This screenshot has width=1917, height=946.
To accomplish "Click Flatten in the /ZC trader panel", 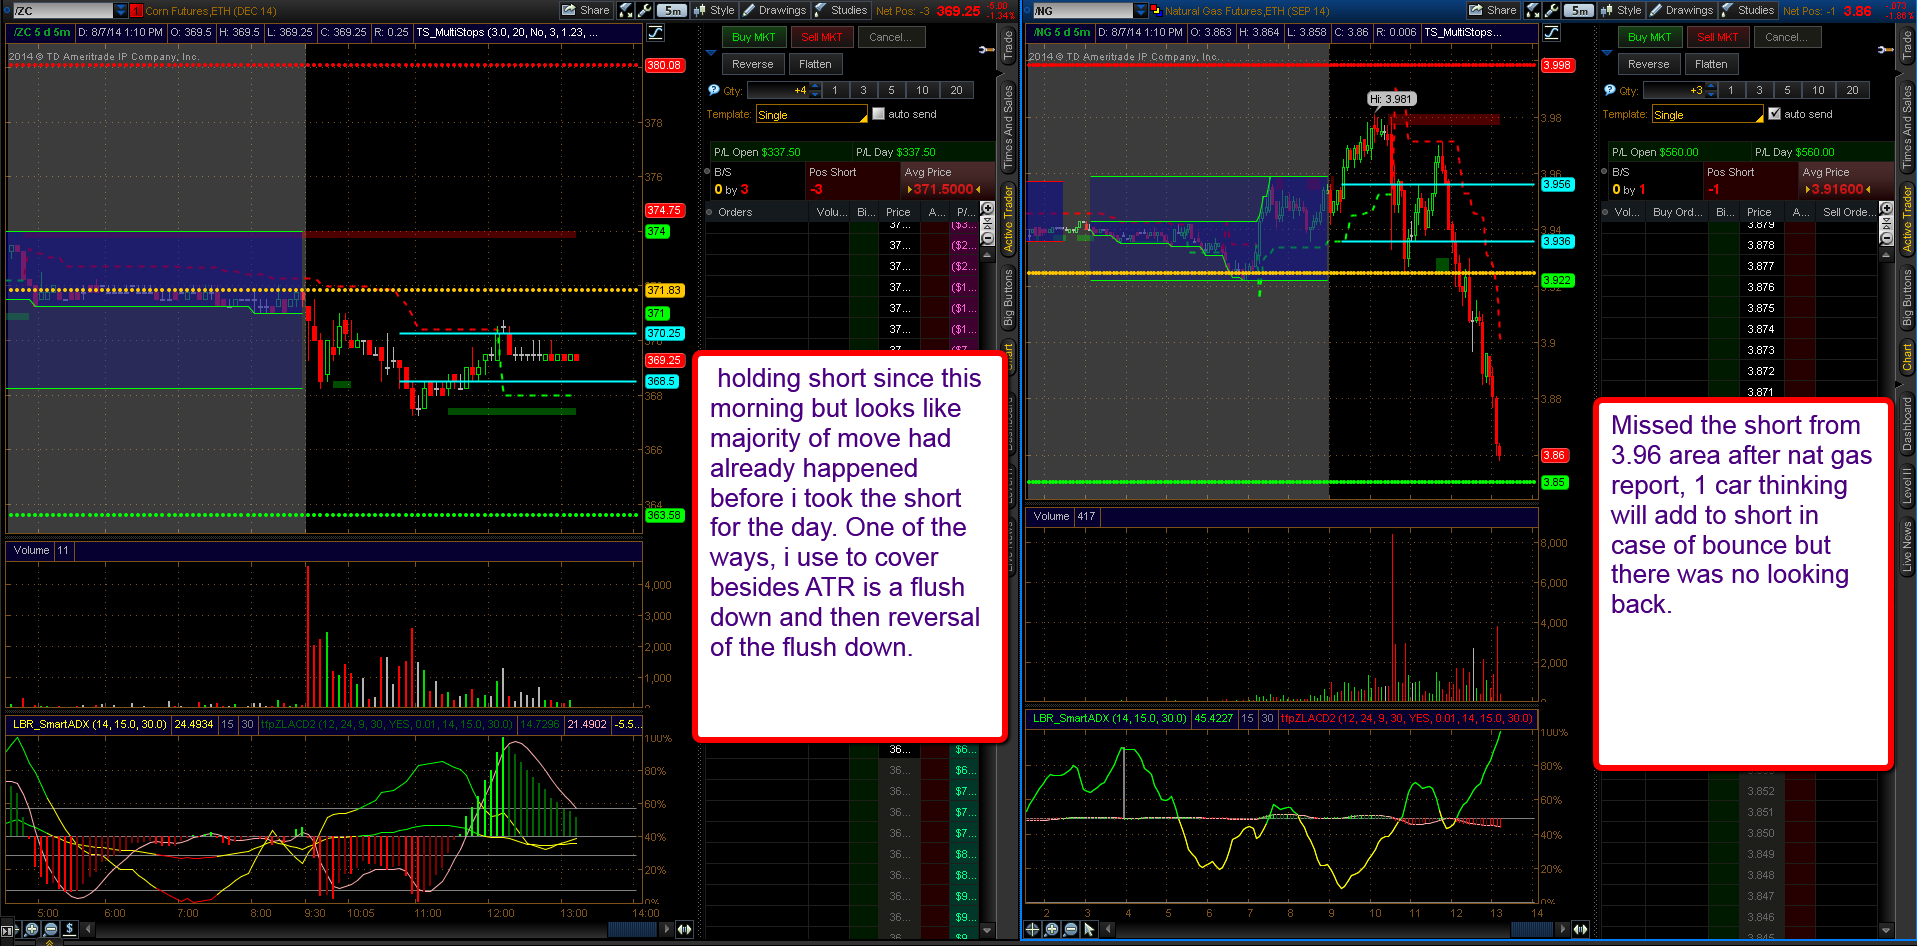I will pyautogui.click(x=815, y=64).
